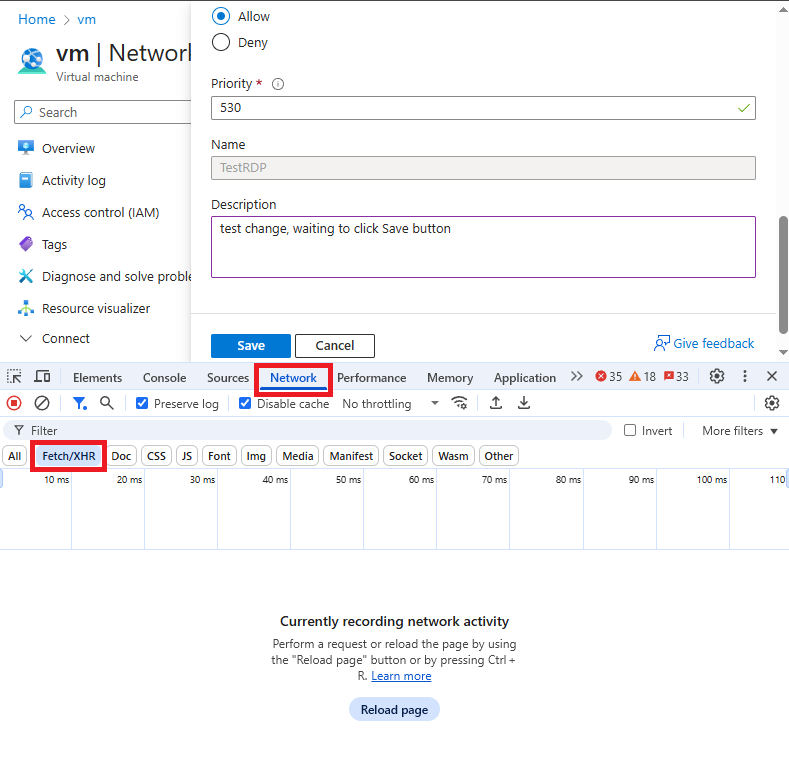
Task: Select the Wasm filter
Action: (453, 456)
